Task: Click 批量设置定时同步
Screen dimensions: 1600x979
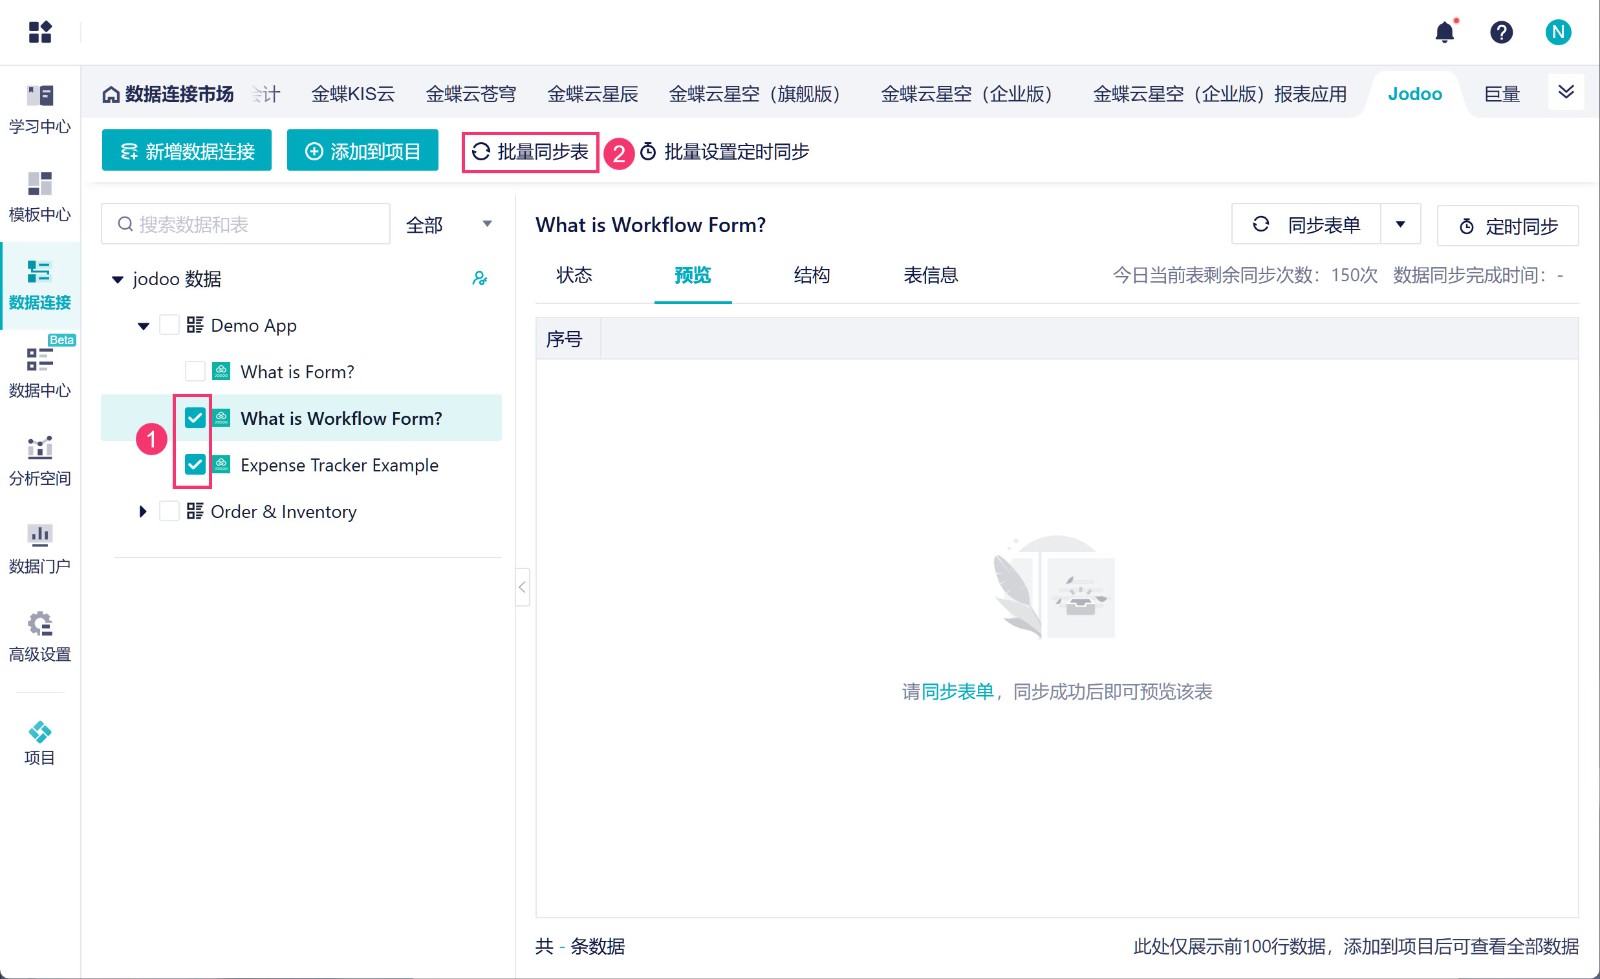Action: coord(724,152)
